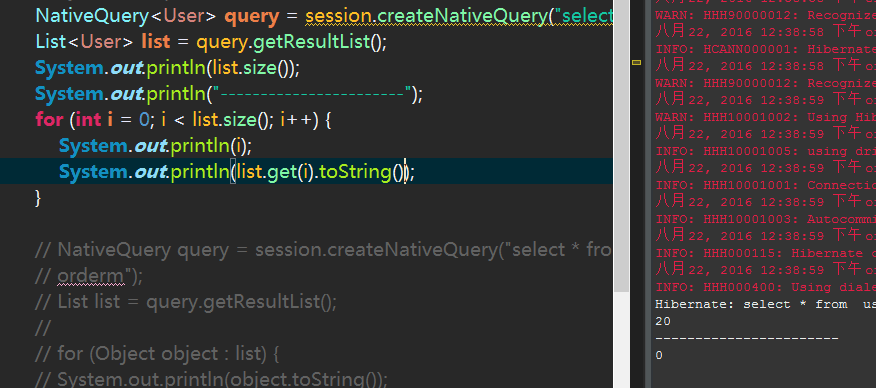This screenshot has height=388, width=876.
Task: Place cursor in the println(i) statement
Action: pyautogui.click(x=155, y=146)
